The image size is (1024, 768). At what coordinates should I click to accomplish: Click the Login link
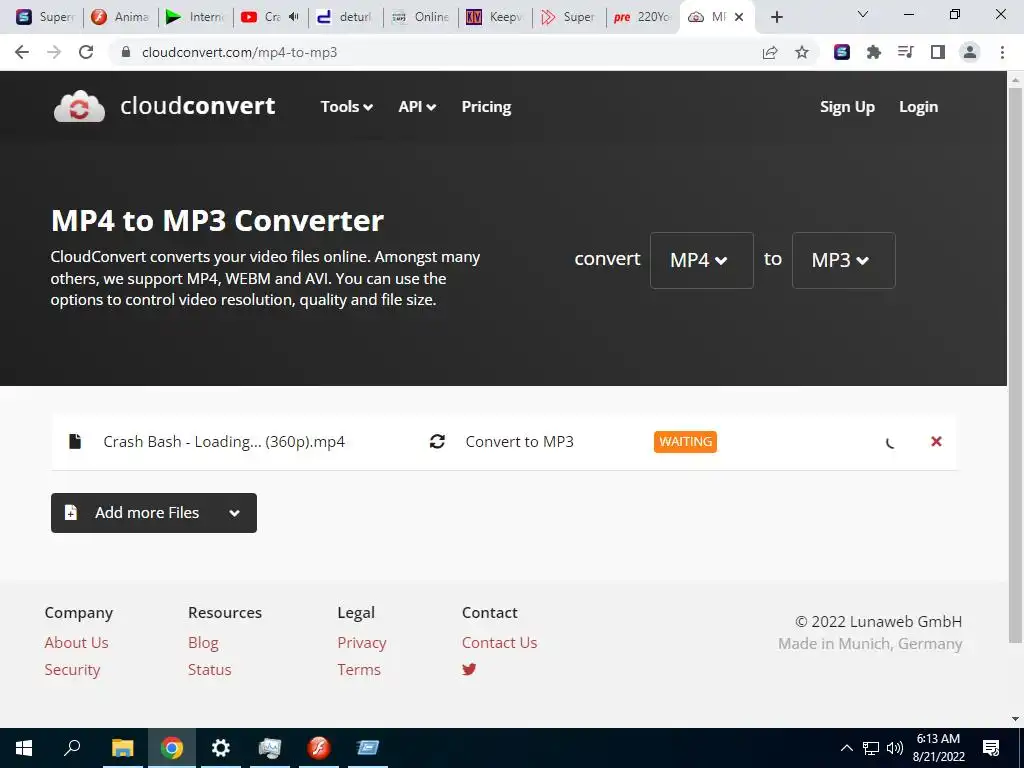(x=918, y=106)
